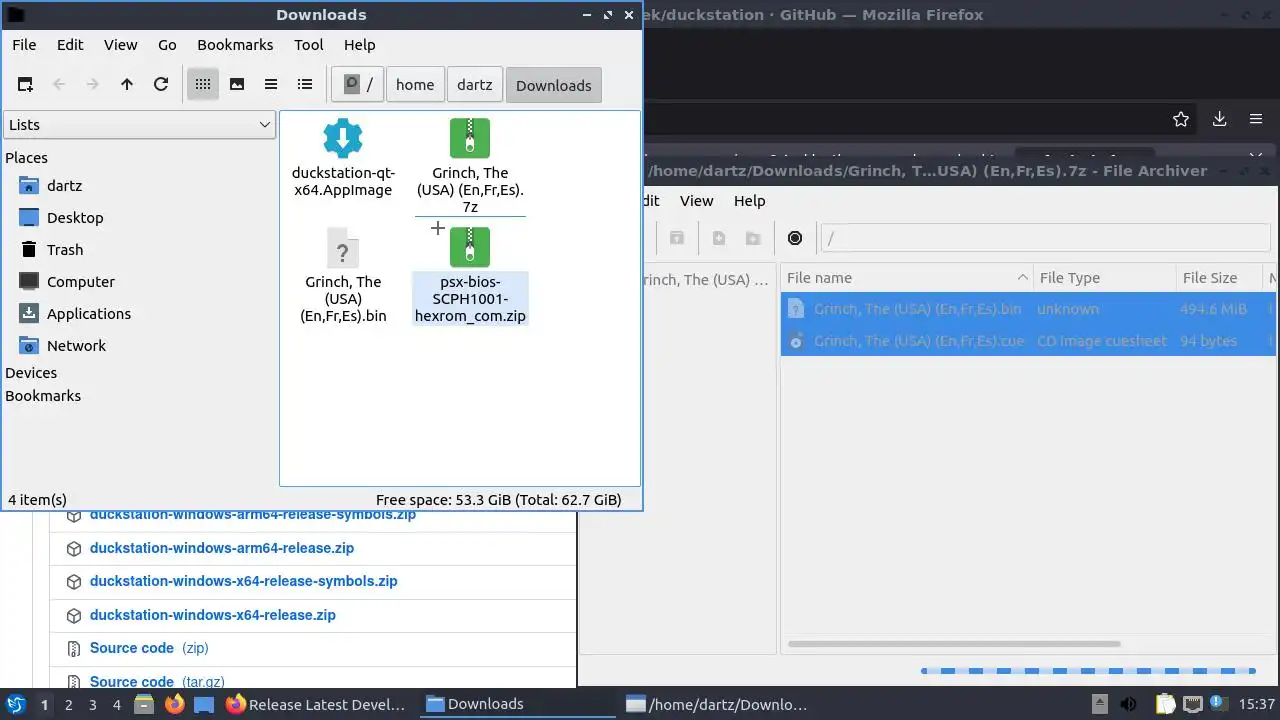The width and height of the screenshot is (1280, 720).
Task: Click add files icon in File Archiver
Action: (719, 238)
